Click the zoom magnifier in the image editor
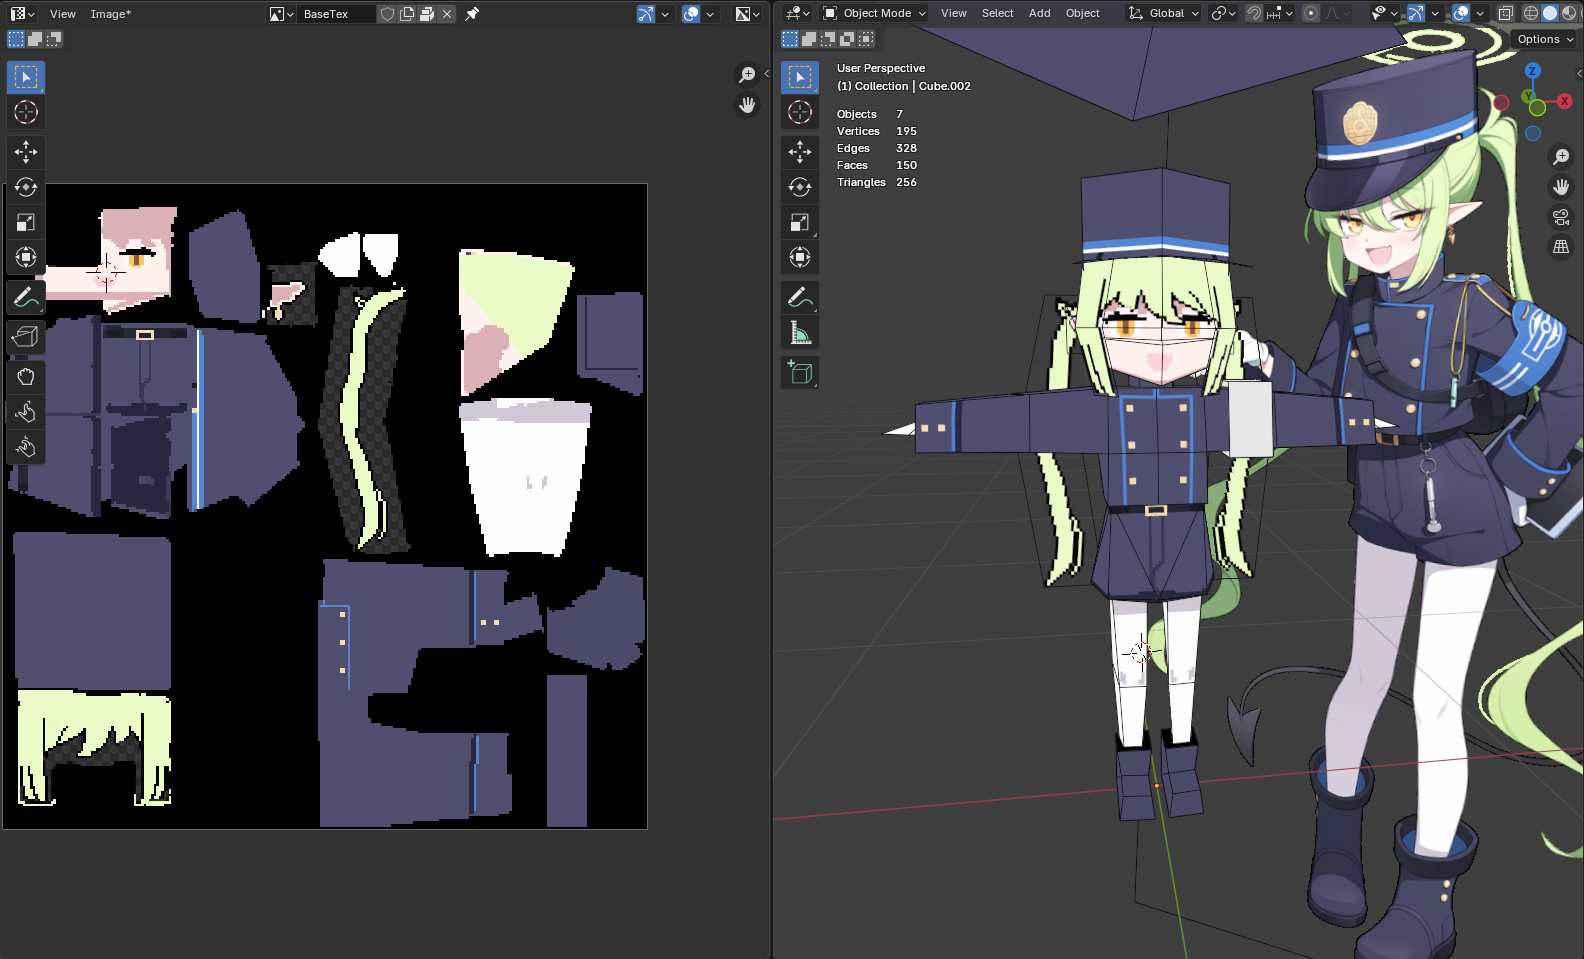Image resolution: width=1584 pixels, height=959 pixels. click(x=747, y=75)
